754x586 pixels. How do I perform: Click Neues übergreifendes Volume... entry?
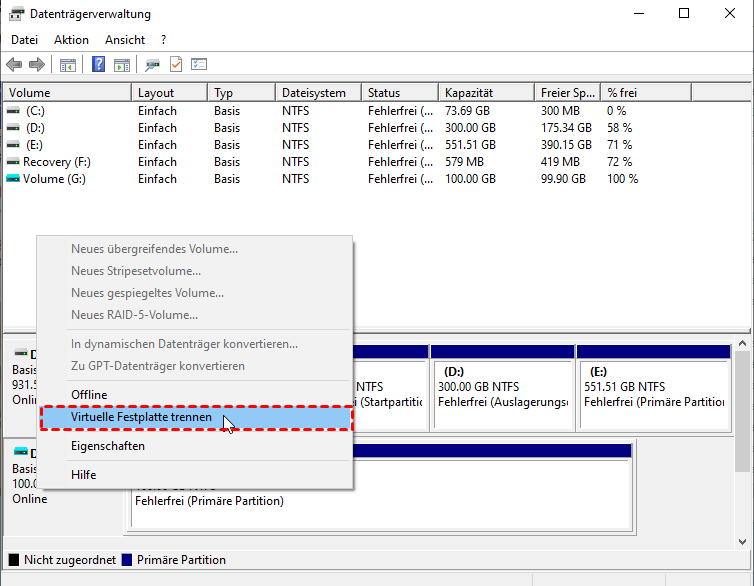[x=195, y=249]
